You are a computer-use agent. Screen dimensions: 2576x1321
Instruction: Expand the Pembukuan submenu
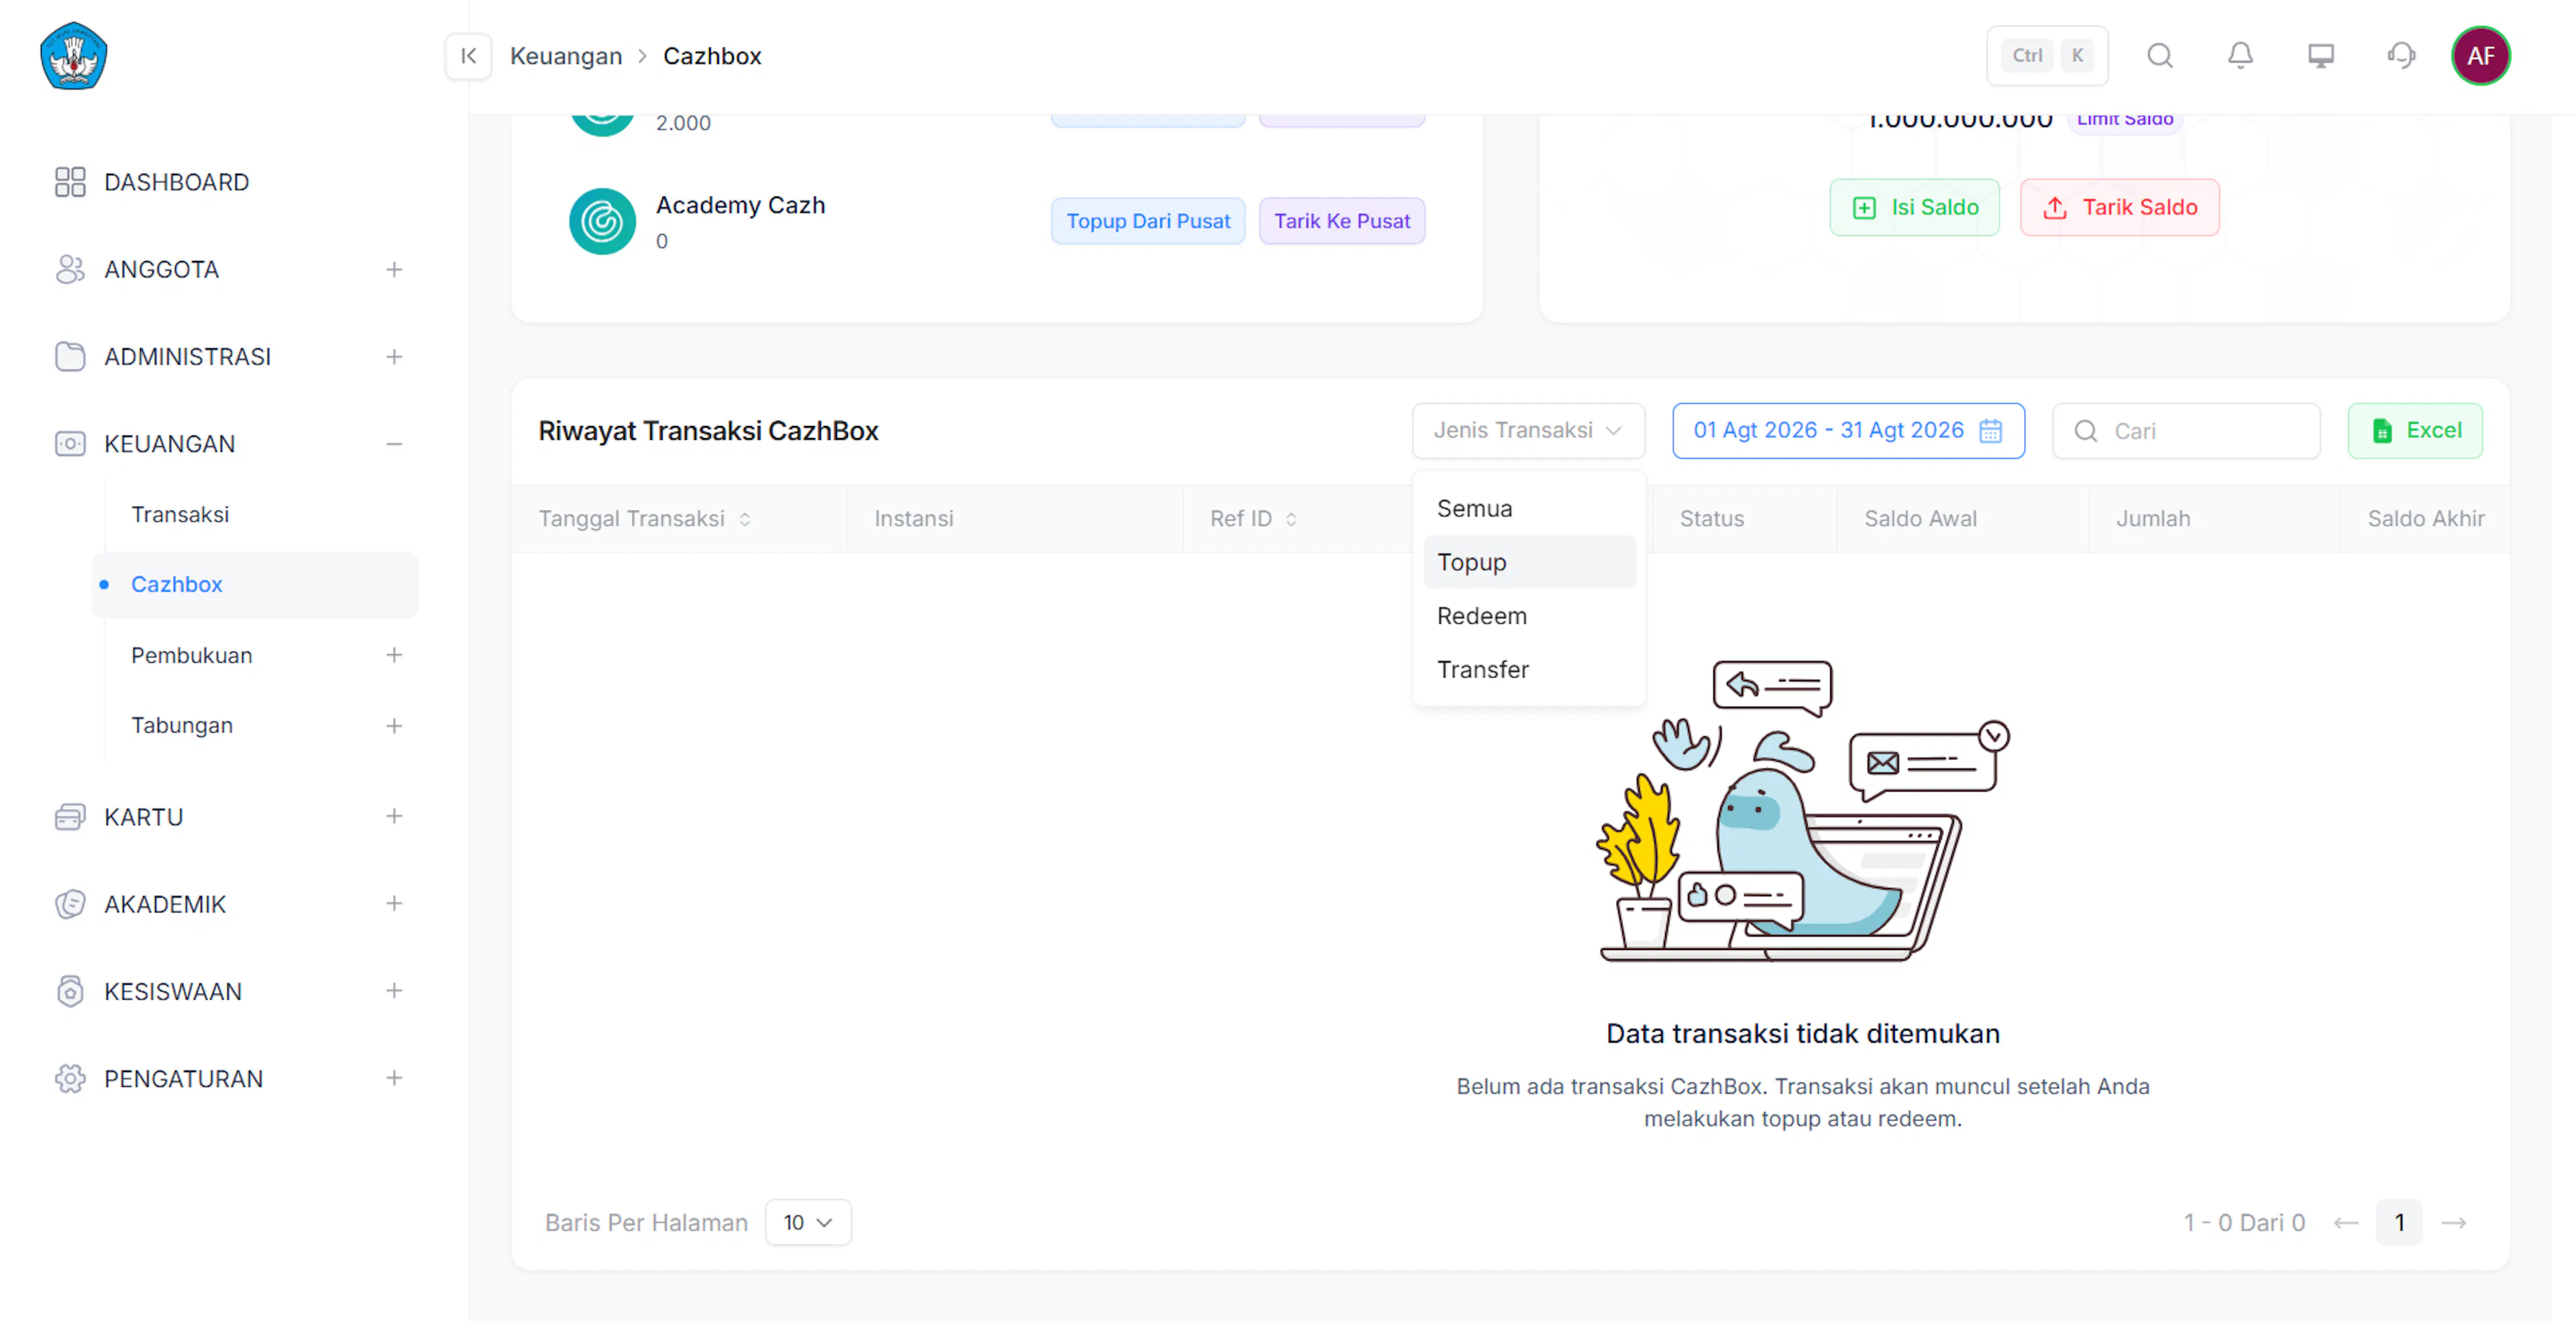(394, 655)
